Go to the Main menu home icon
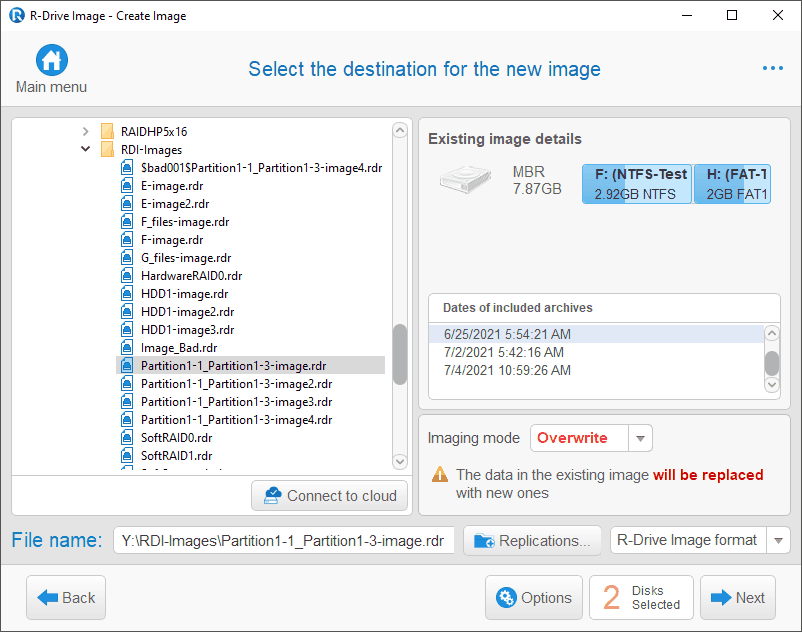 coord(52,60)
